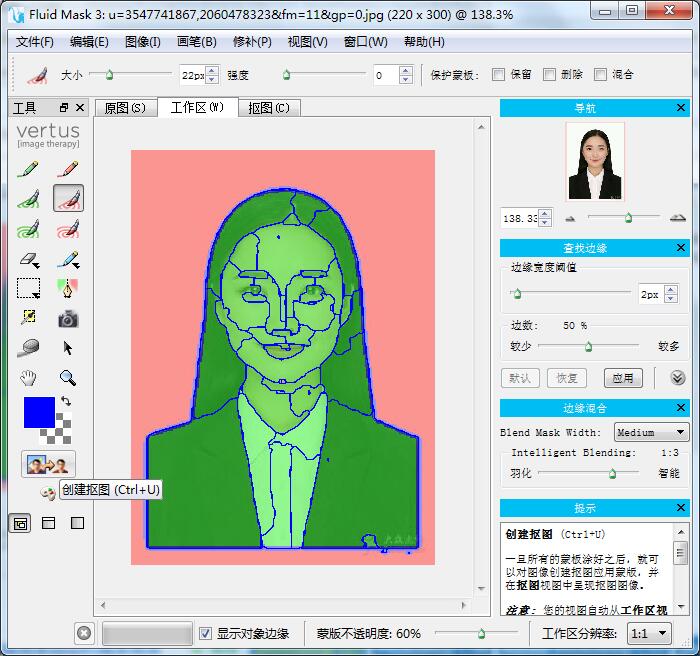
Task: Click the zoom out mountain icon
Action: click(x=571, y=218)
